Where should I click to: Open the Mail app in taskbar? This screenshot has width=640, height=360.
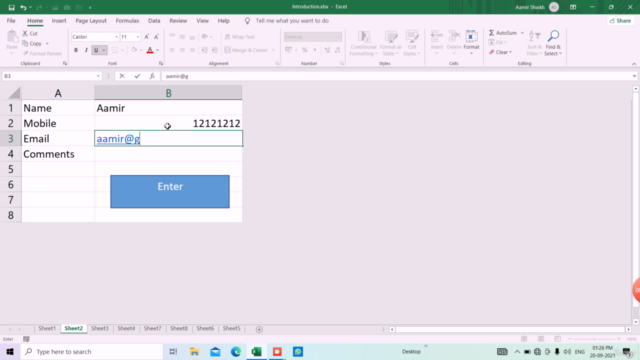tap(215, 351)
